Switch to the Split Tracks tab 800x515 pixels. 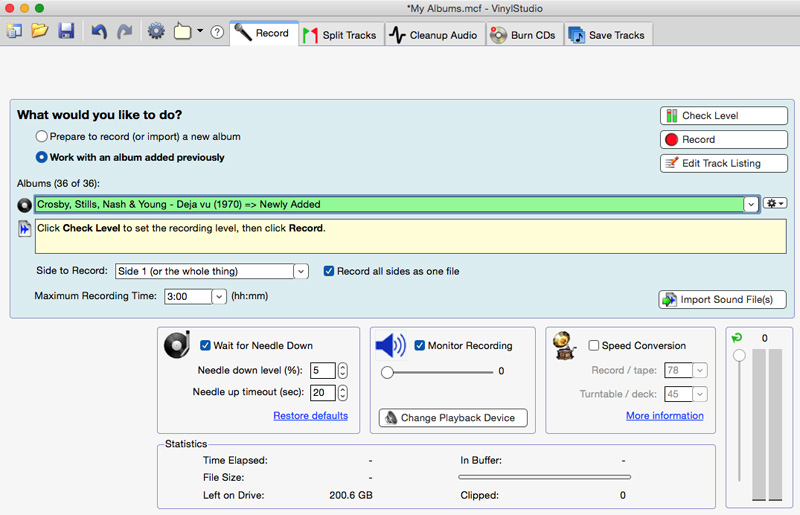(x=341, y=35)
